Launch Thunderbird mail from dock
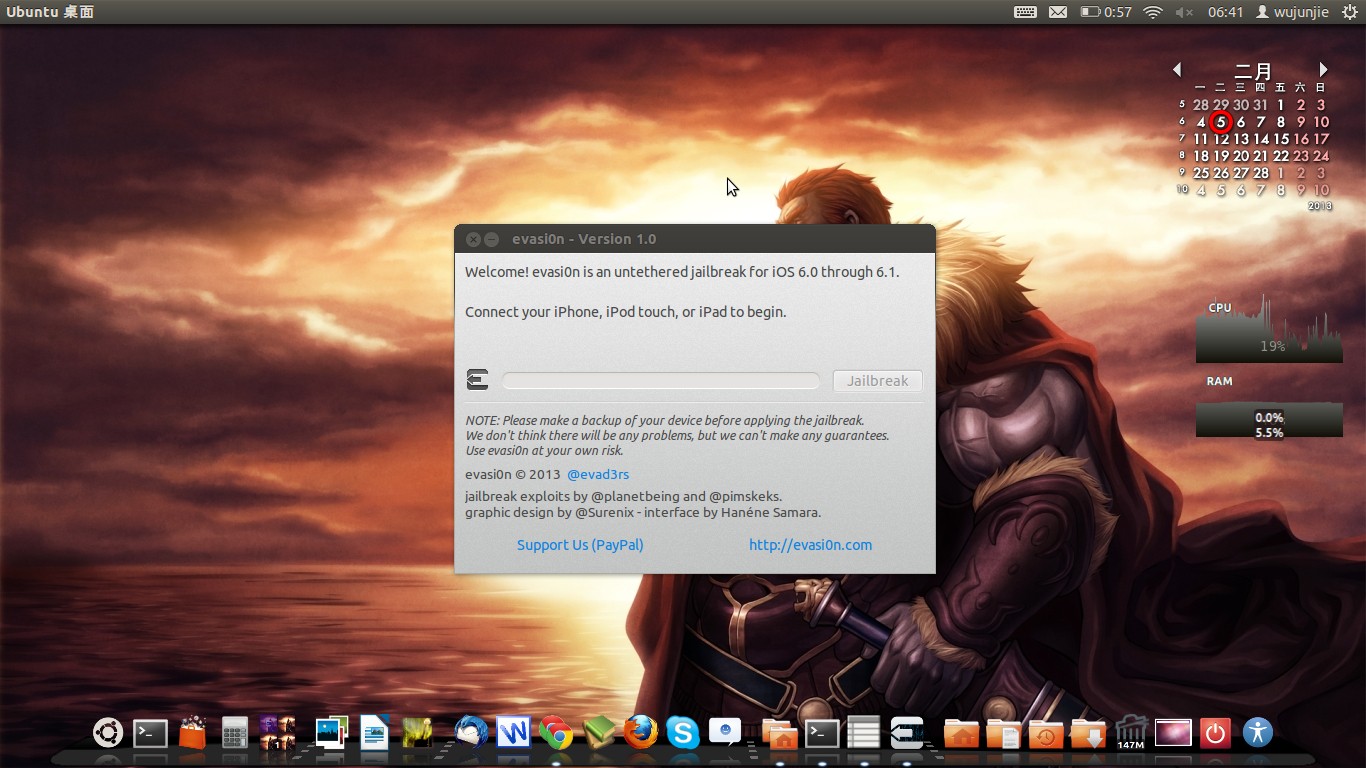This screenshot has width=1366, height=768. [471, 733]
